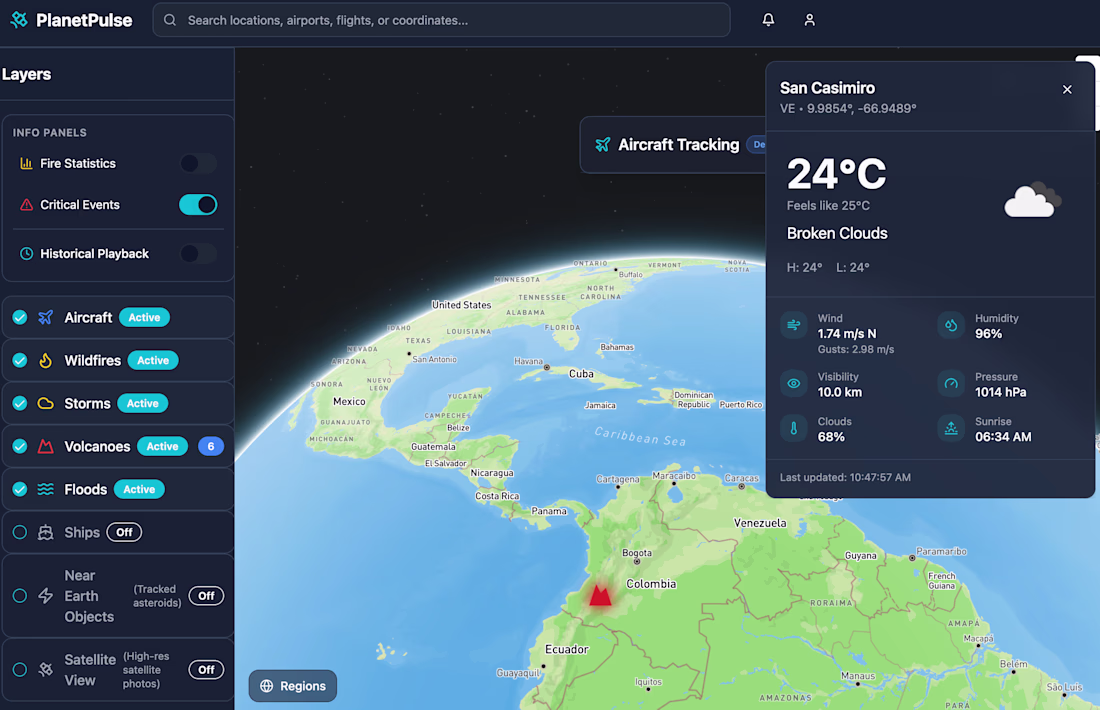The image size is (1100, 710).
Task: Click the 24°C temperature reading
Action: (x=836, y=174)
